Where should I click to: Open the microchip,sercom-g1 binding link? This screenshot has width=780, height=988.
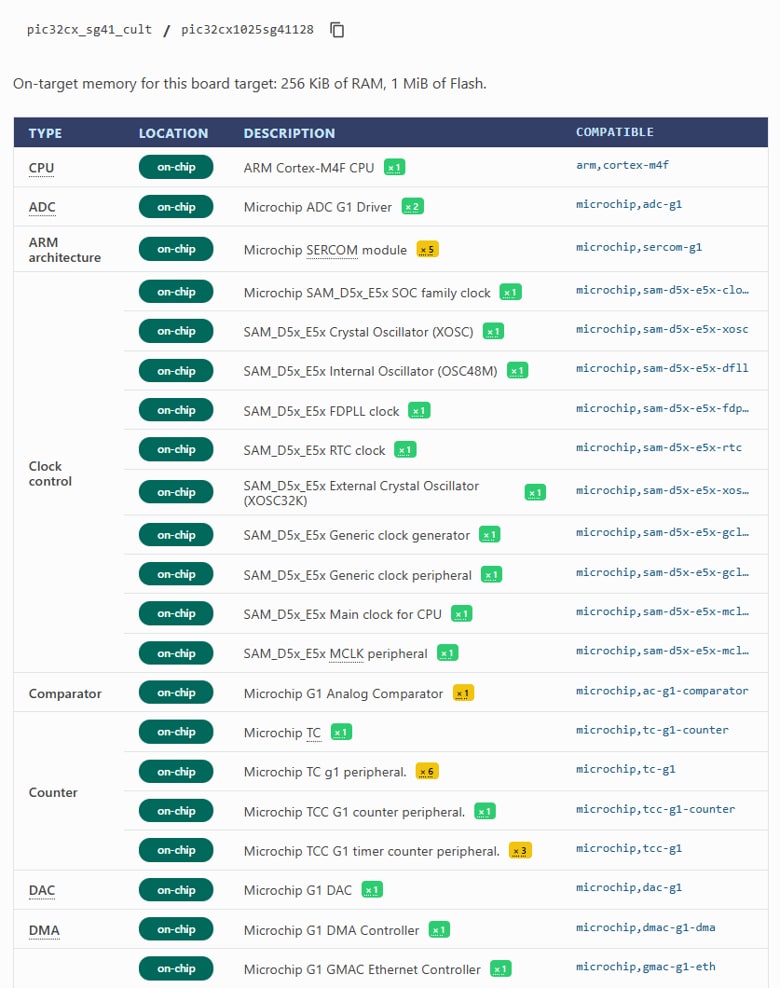(x=639, y=247)
